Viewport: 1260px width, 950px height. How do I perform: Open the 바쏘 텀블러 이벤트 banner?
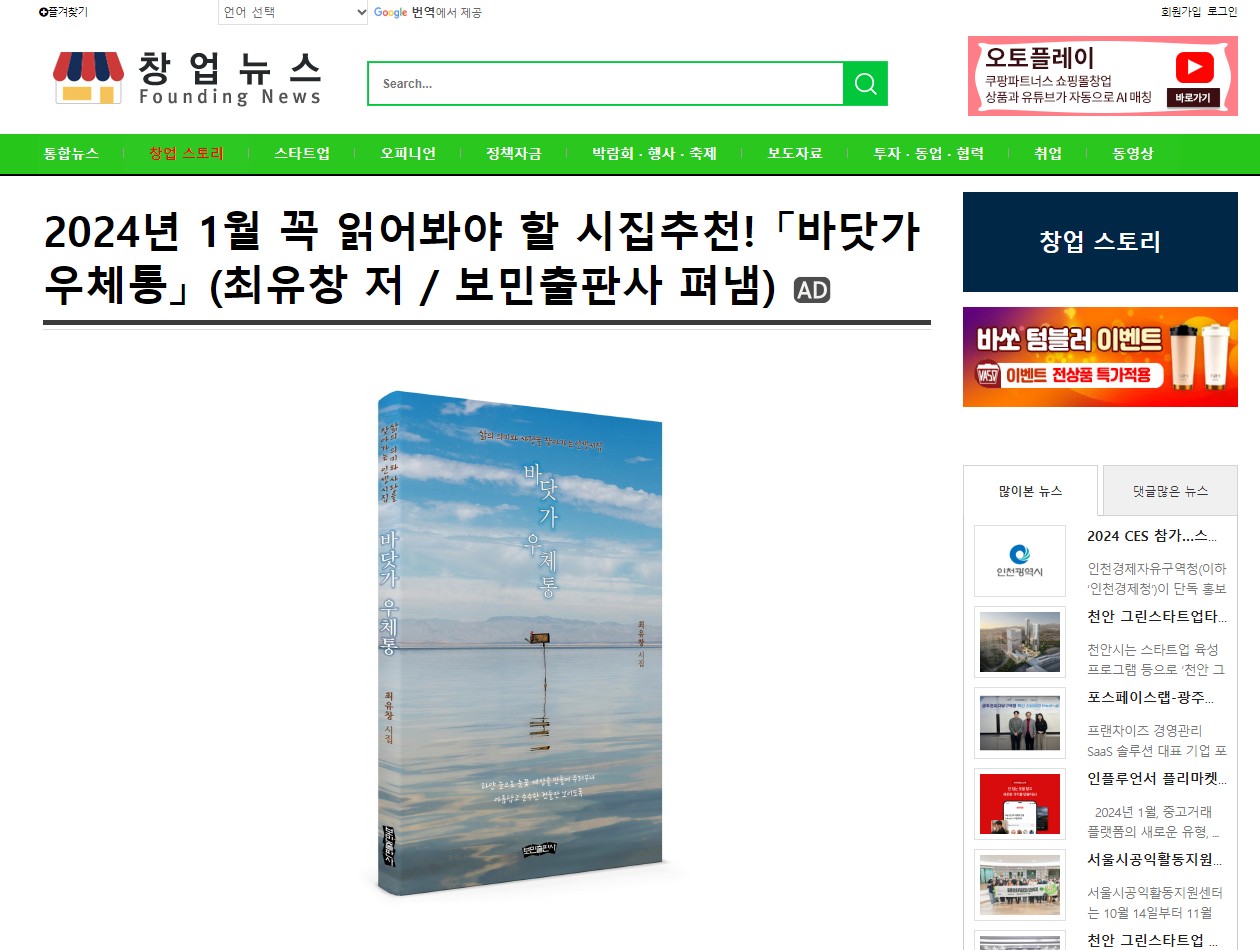[x=1100, y=357]
